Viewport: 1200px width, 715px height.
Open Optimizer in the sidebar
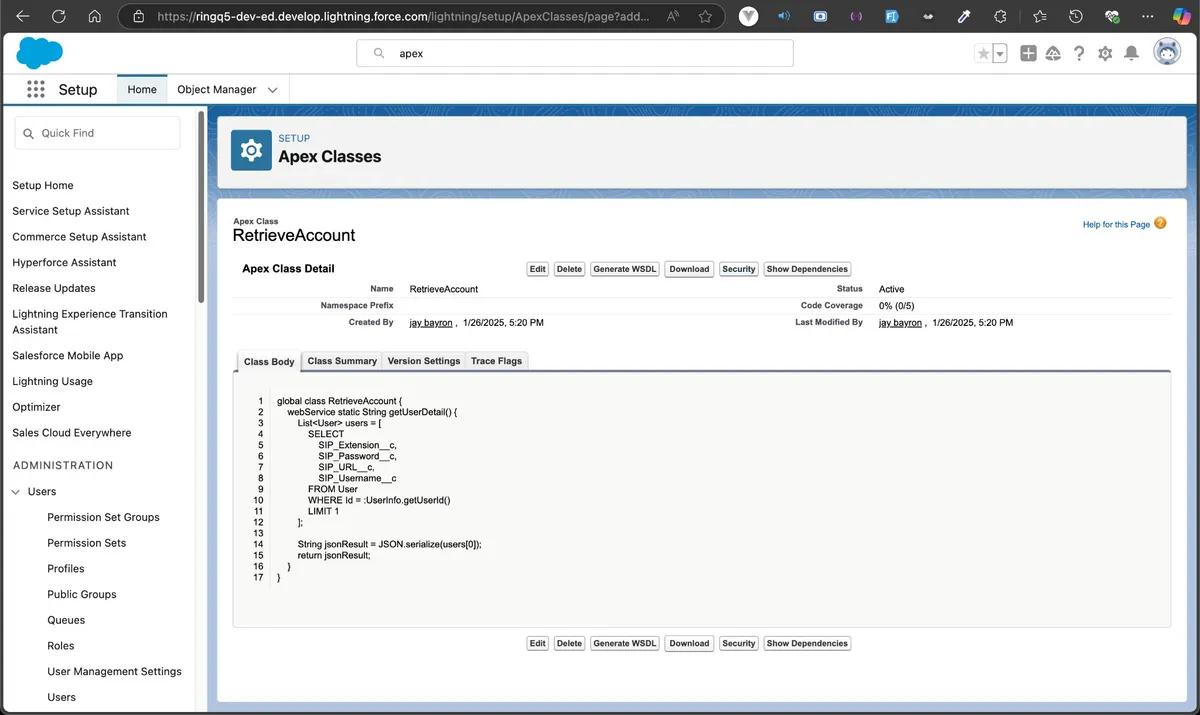tap(36, 407)
